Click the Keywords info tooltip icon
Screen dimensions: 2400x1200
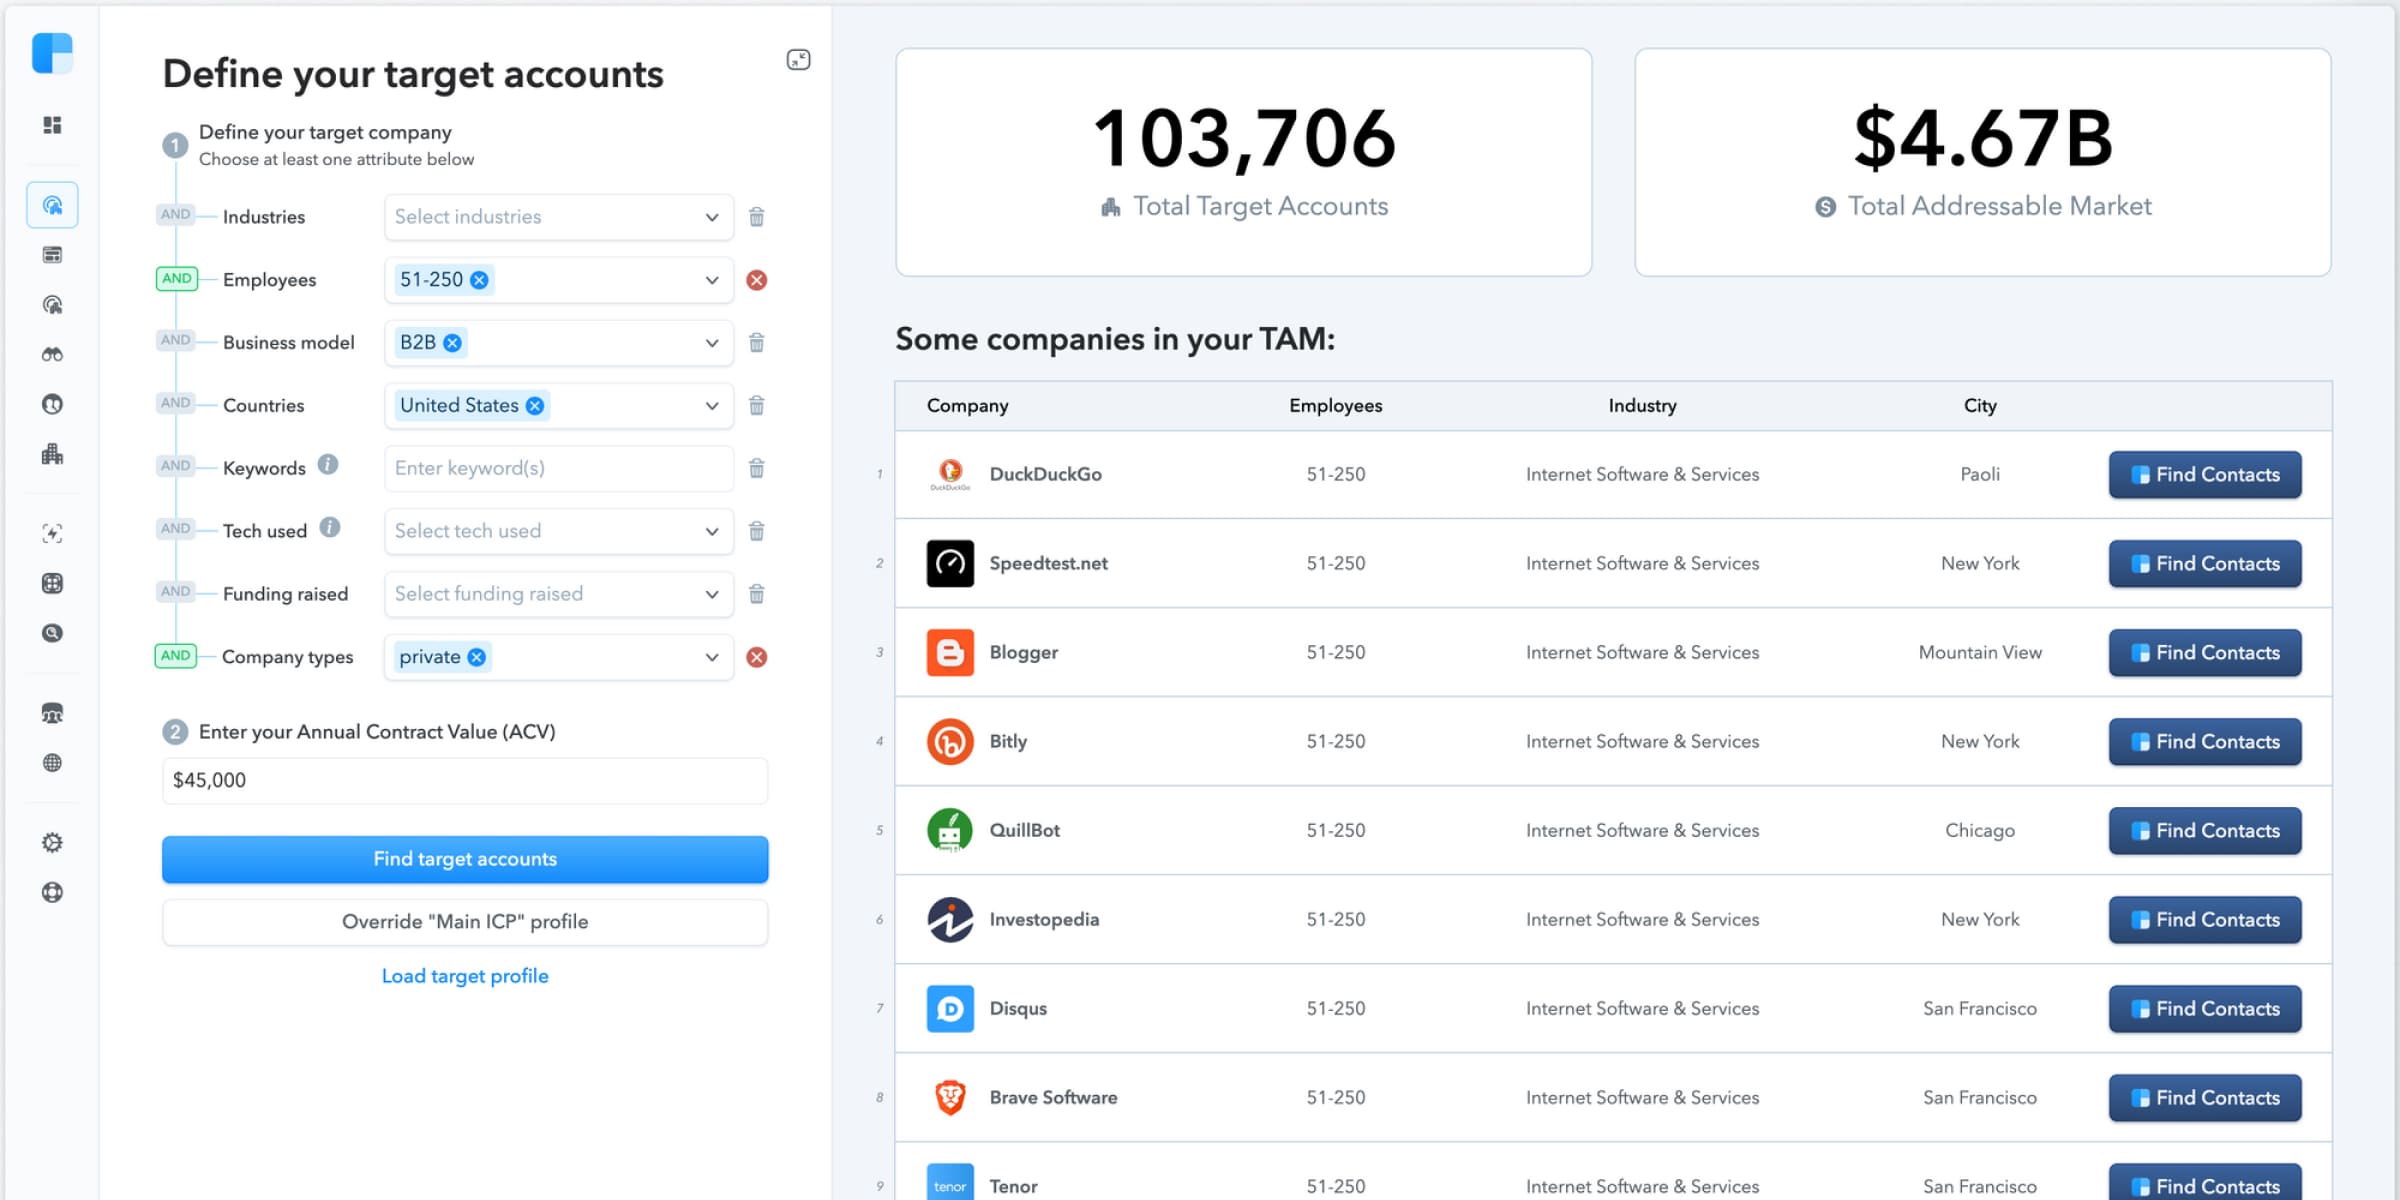coord(327,464)
